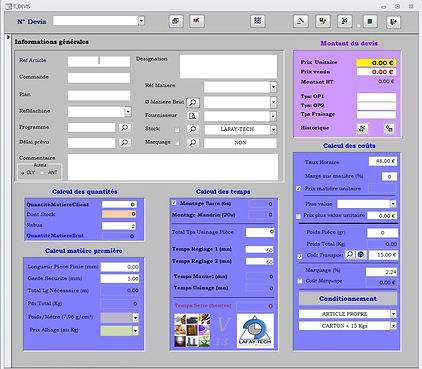The width and height of the screenshot is (422, 369).
Task: Expand the Réf Matiere dropdown
Action: point(273,87)
